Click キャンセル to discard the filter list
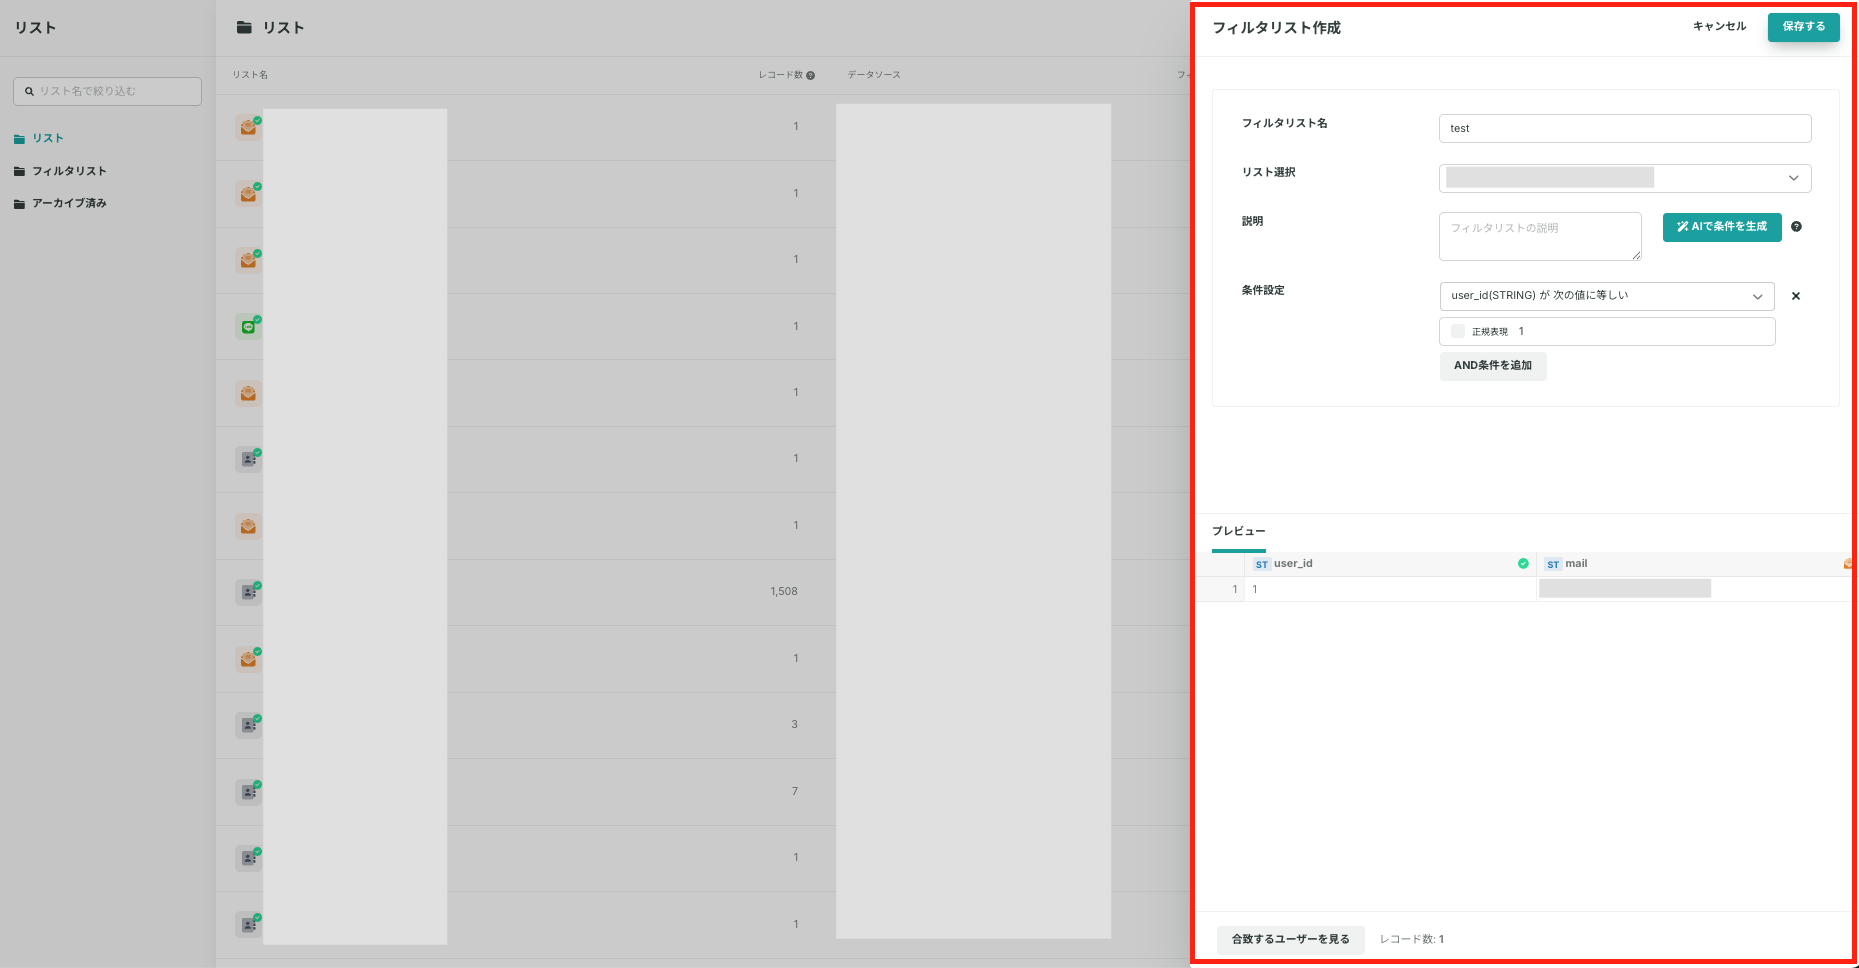 point(1720,27)
